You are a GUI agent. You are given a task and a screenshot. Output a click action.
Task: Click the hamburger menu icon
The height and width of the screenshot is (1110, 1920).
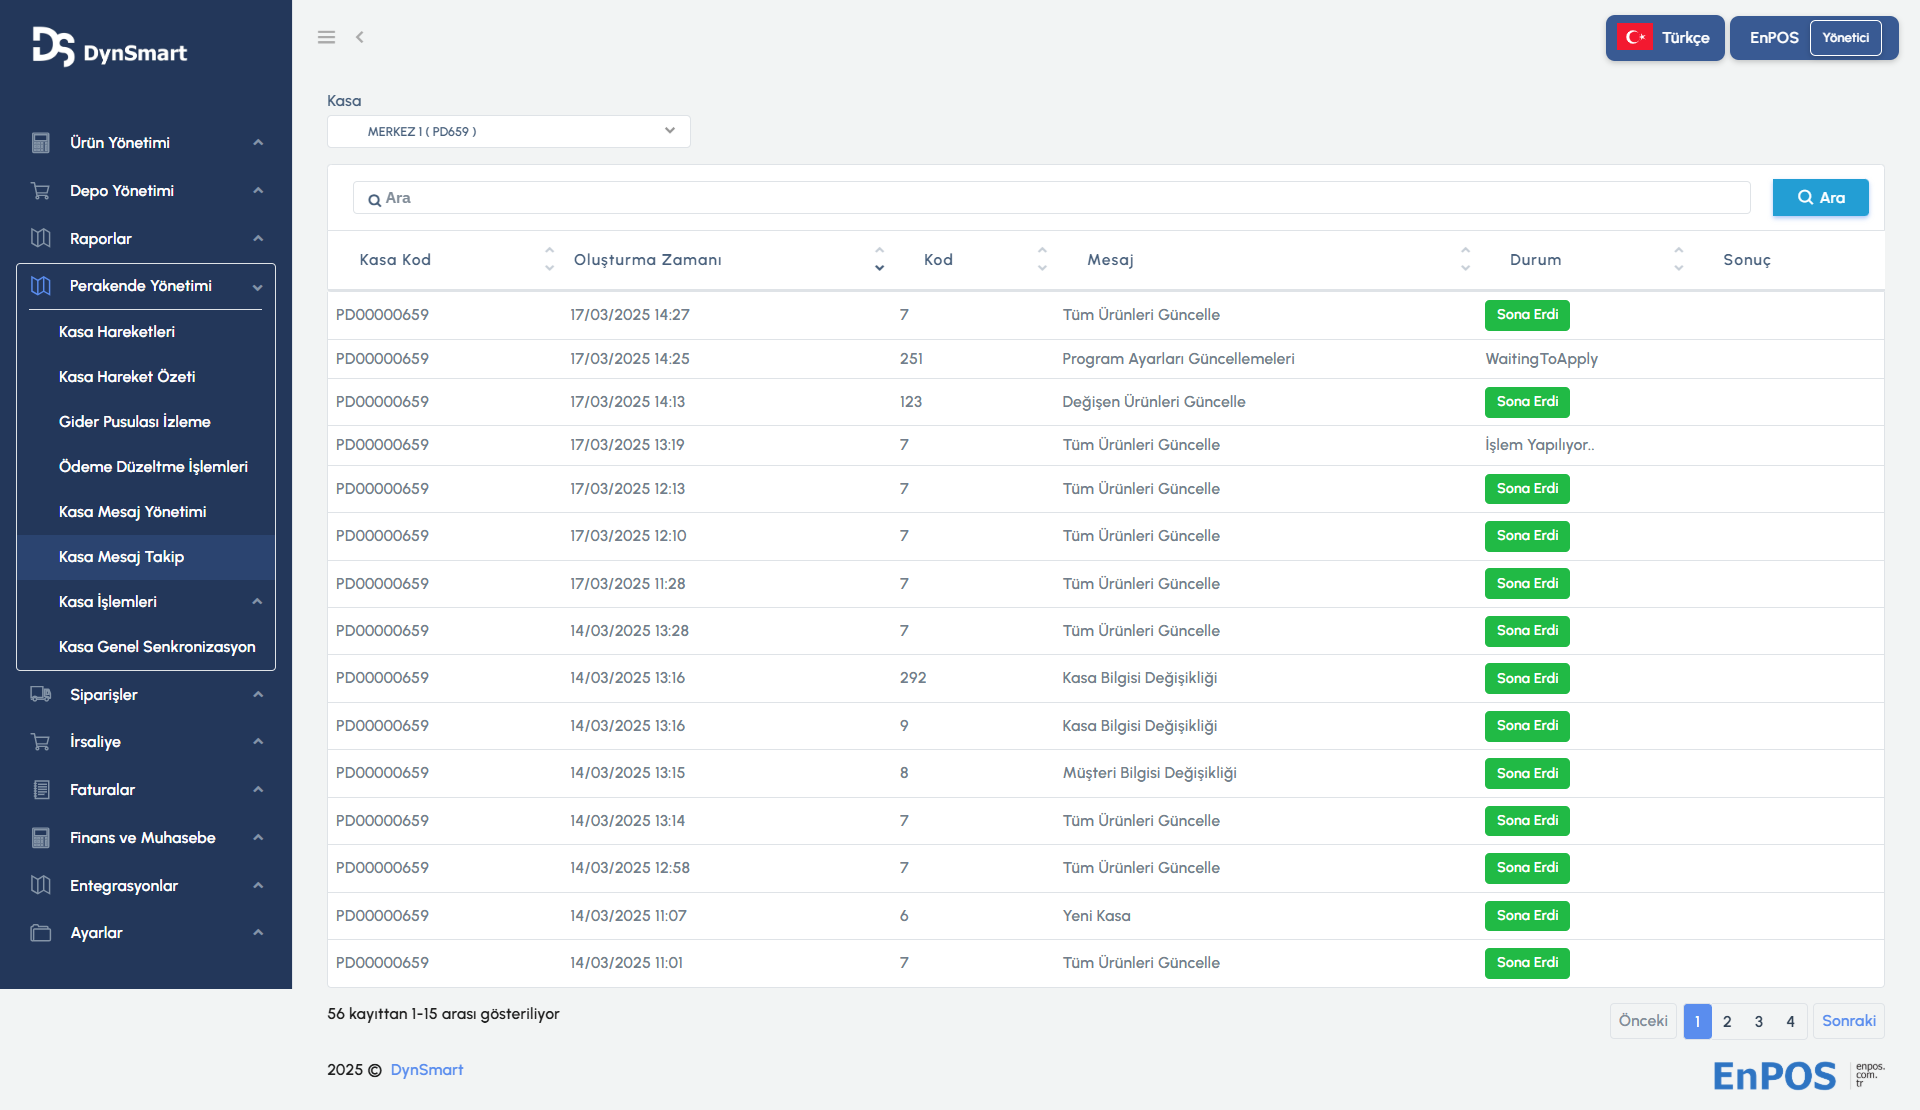point(326,37)
